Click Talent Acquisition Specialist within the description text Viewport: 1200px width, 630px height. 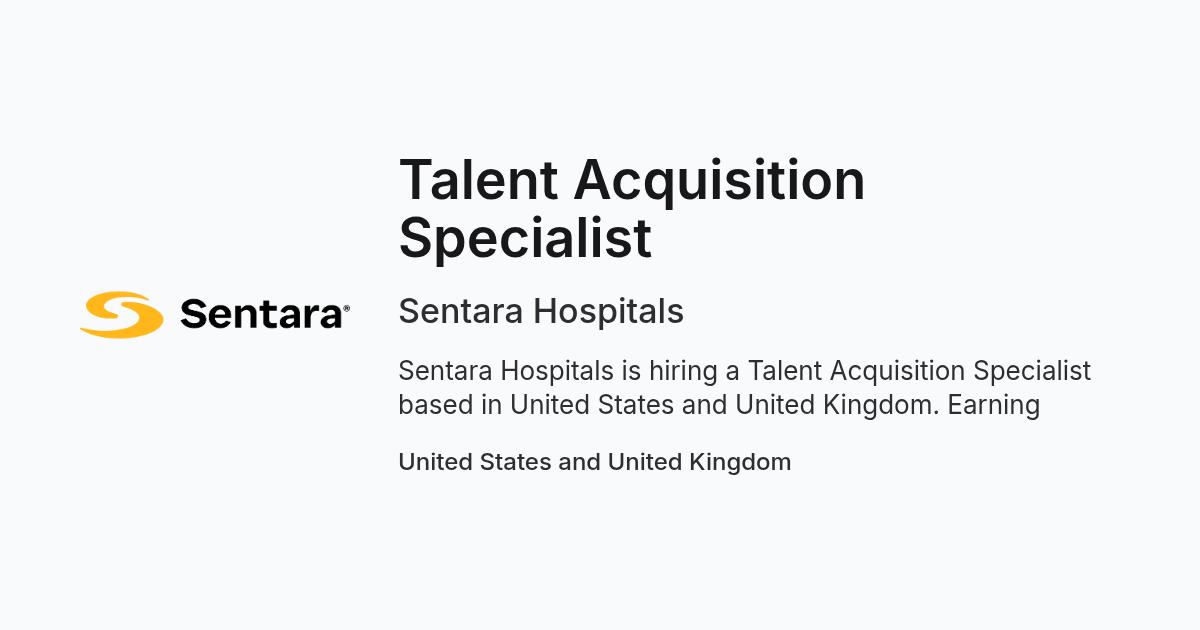920,371
